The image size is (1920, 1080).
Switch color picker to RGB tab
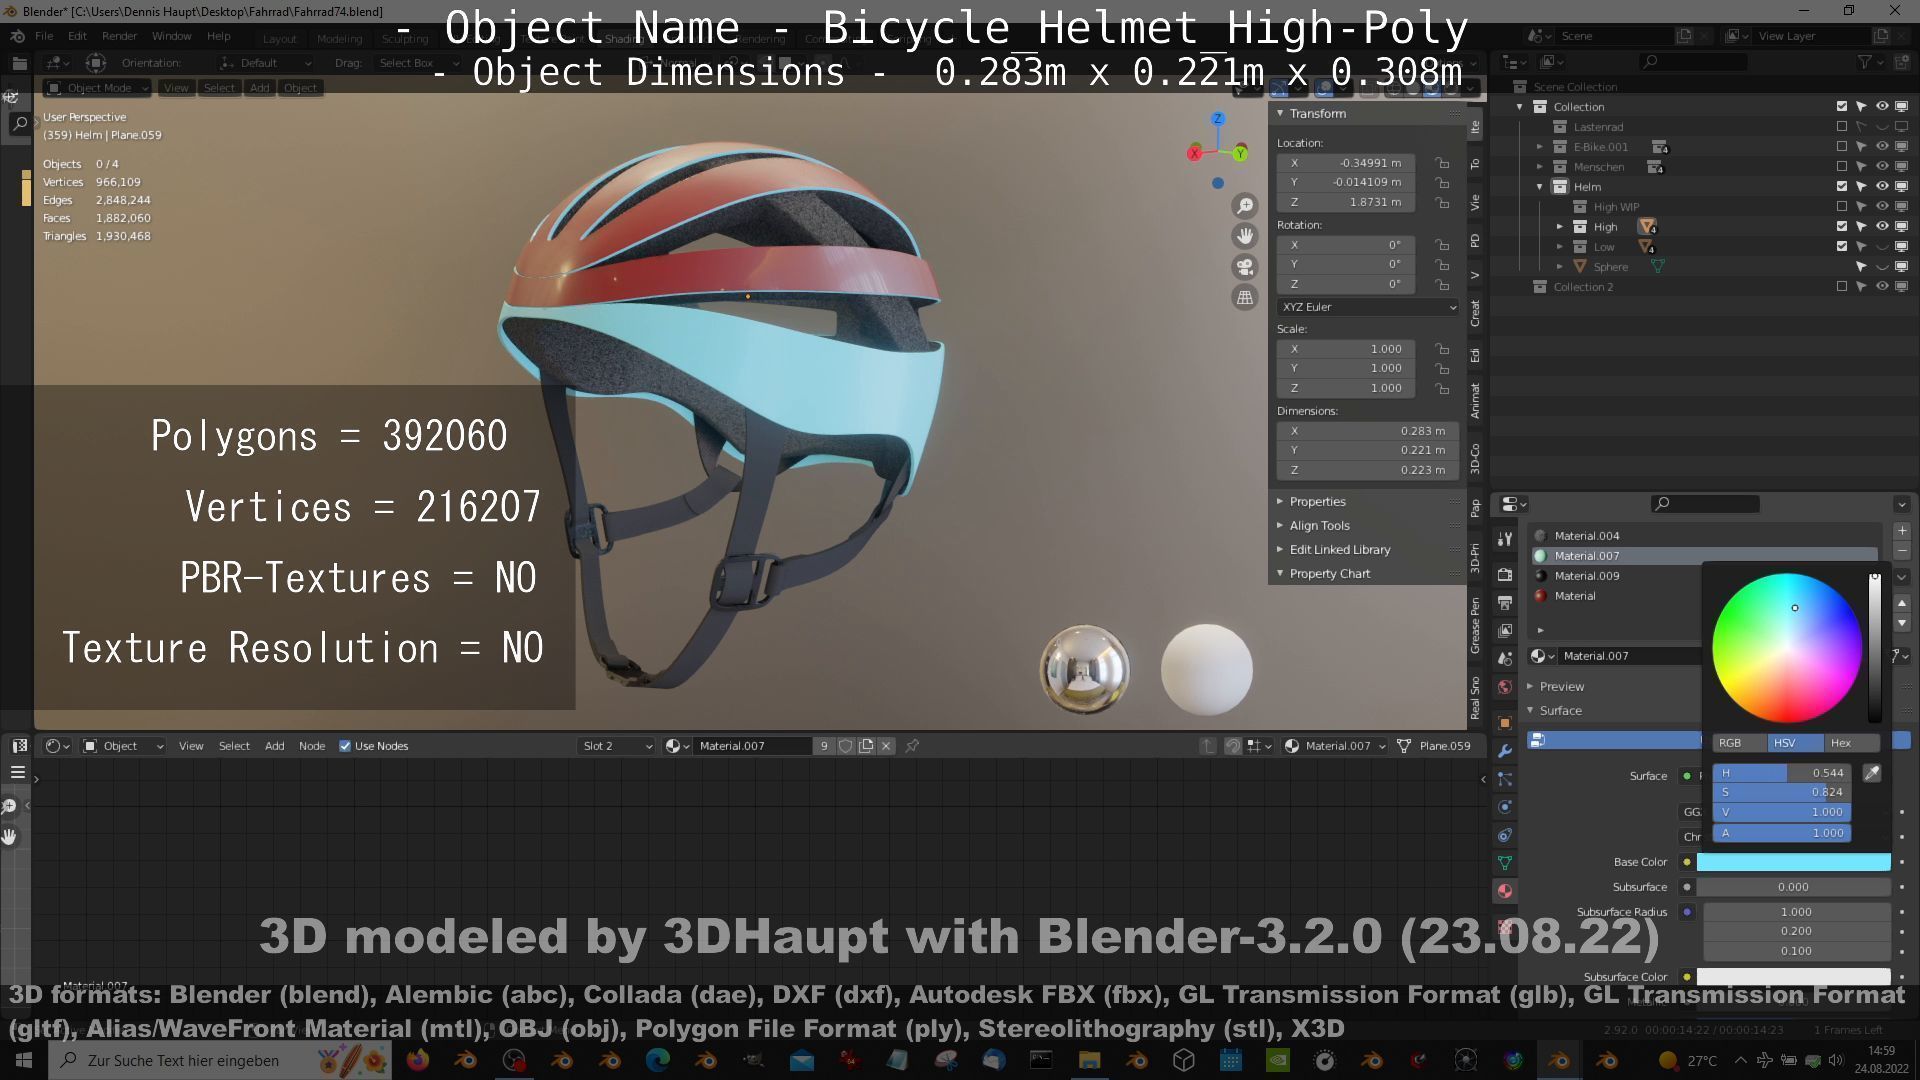[1740, 743]
